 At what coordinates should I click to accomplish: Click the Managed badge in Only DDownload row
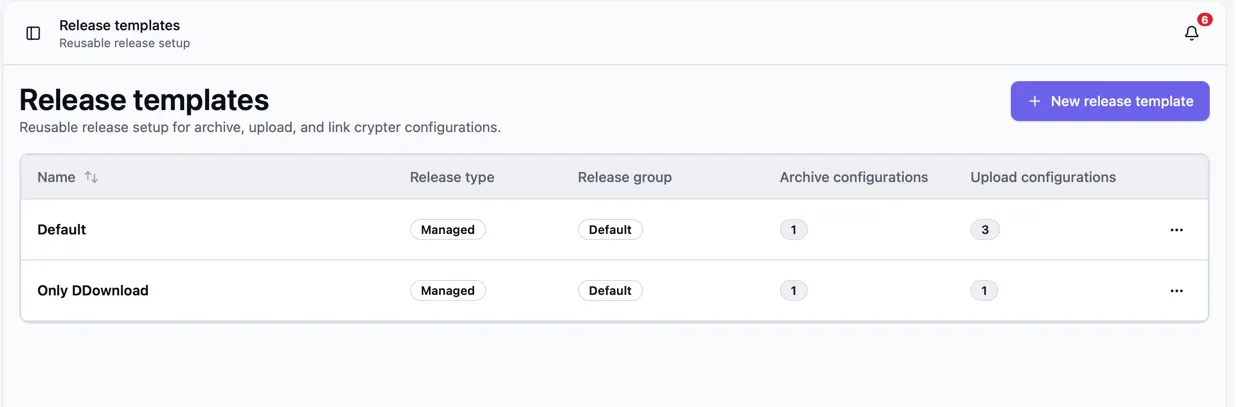tap(448, 291)
